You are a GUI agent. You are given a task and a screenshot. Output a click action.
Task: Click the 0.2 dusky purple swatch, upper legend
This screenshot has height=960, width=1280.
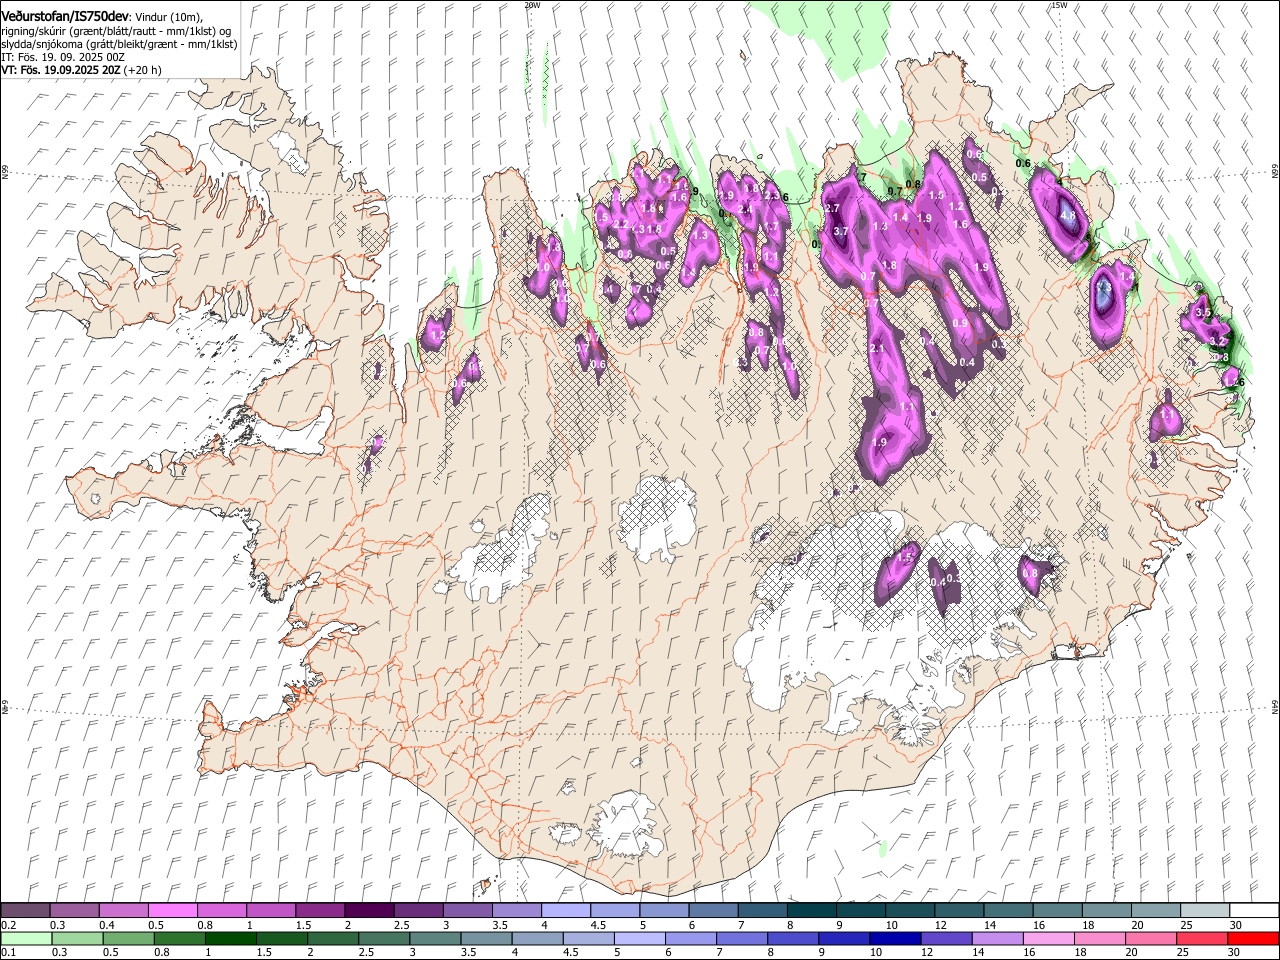(x=25, y=911)
